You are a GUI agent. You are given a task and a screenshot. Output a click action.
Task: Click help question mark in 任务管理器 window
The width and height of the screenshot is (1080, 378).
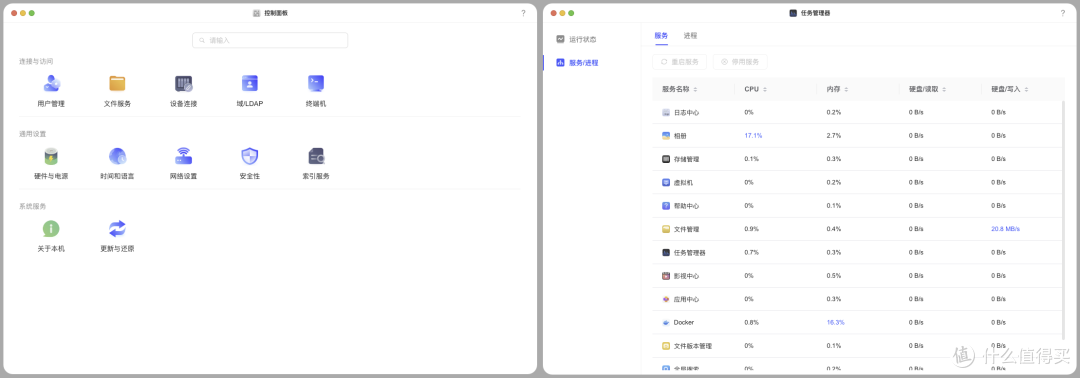(x=1062, y=13)
